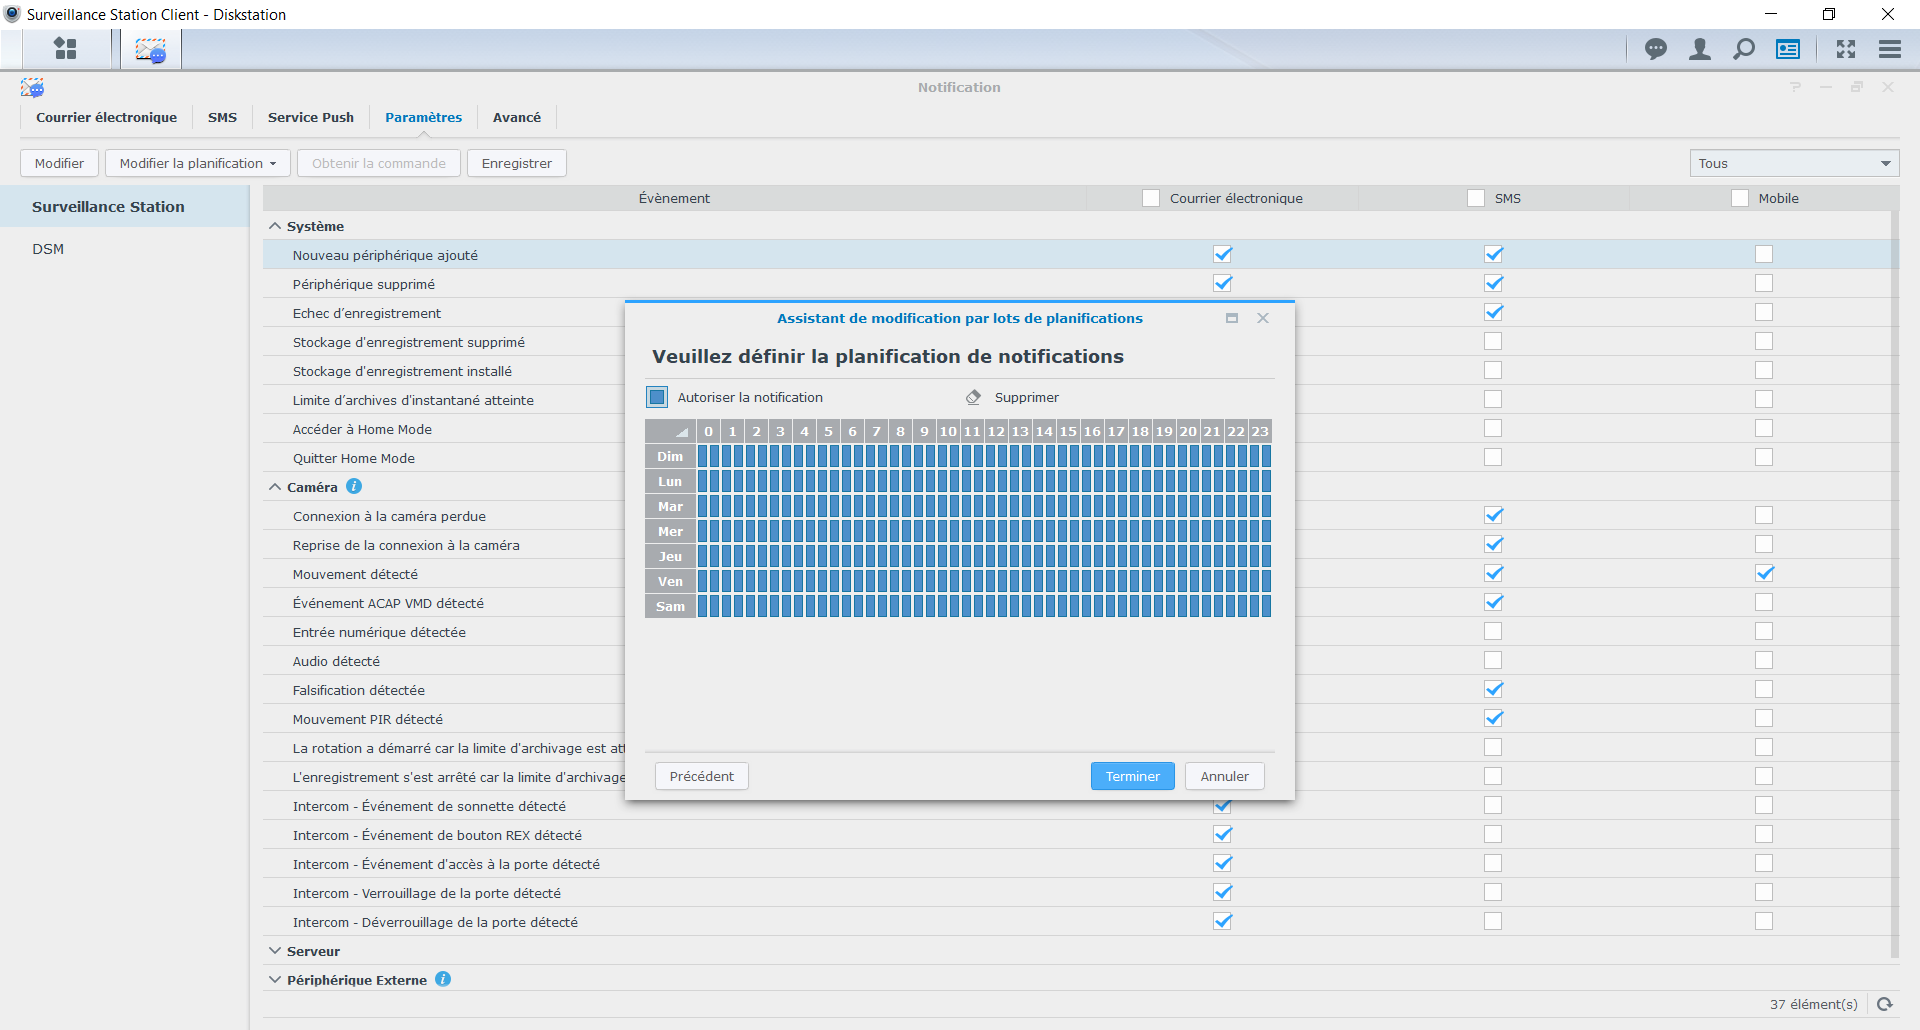This screenshot has width=1920, height=1030.
Task: Open the user account icon
Action: pyautogui.click(x=1699, y=49)
